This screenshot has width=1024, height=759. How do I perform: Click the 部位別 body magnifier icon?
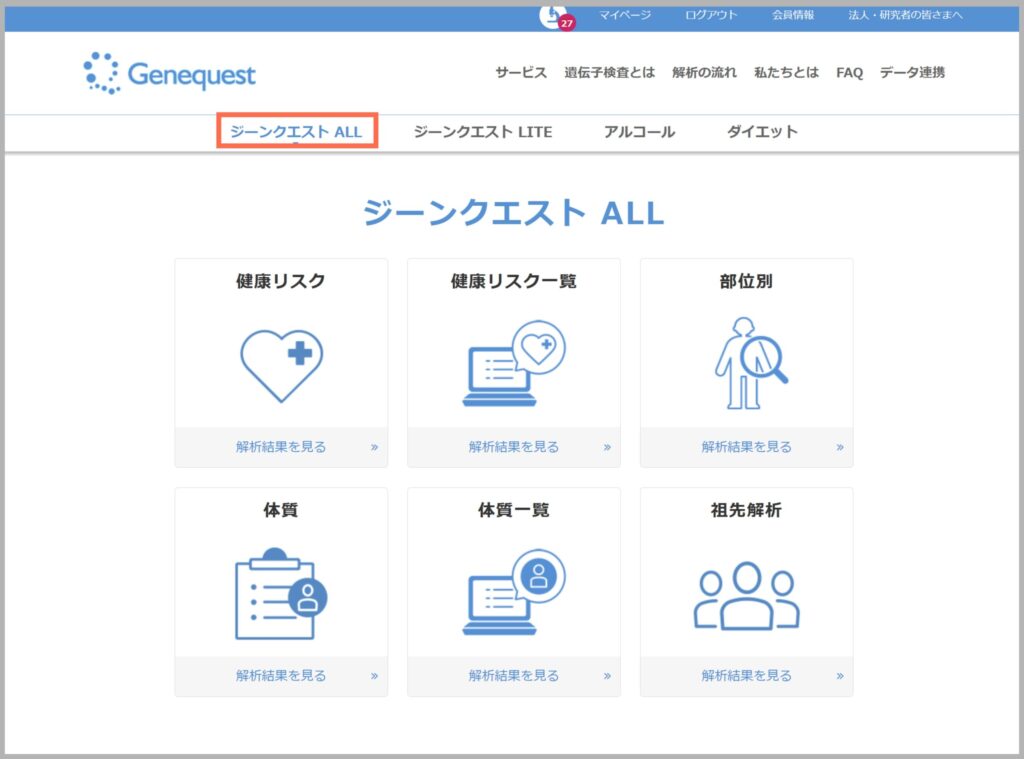coord(750,363)
